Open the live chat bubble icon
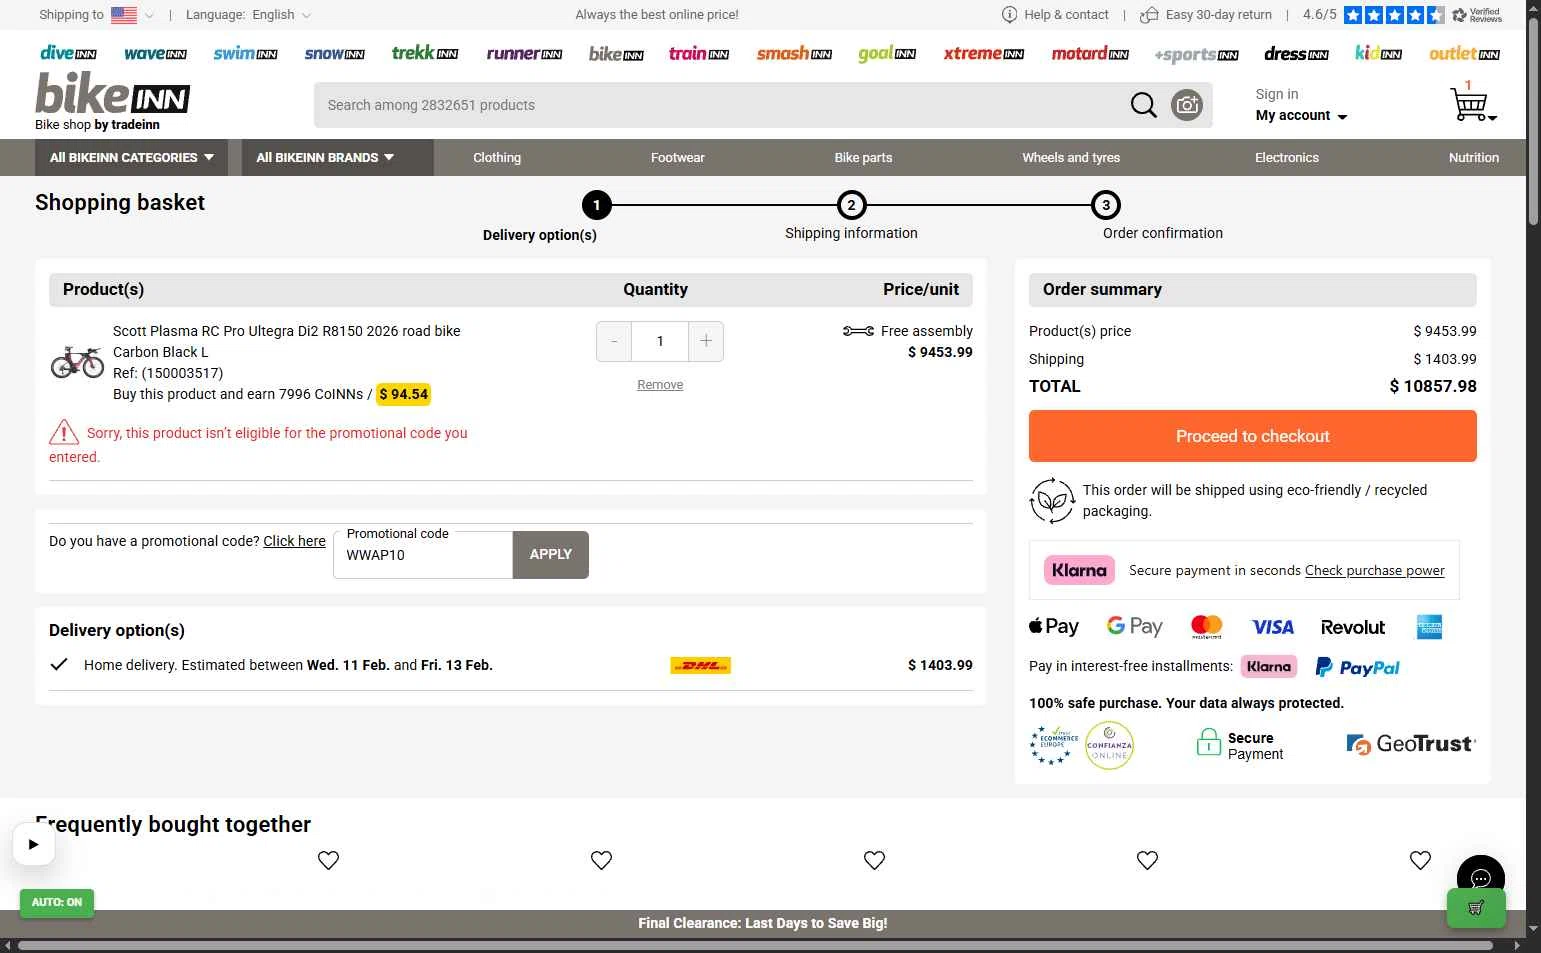Image resolution: width=1541 pixels, height=953 pixels. pyautogui.click(x=1481, y=879)
